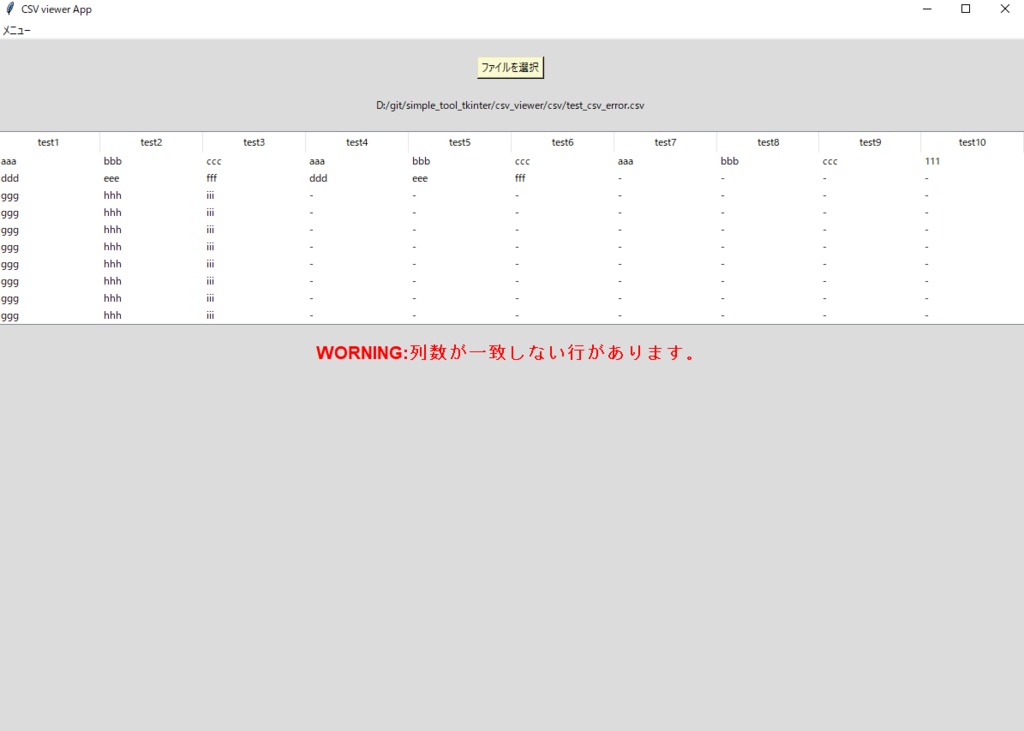
Task: Click the Python feather icon in title bar
Action: tap(10, 9)
